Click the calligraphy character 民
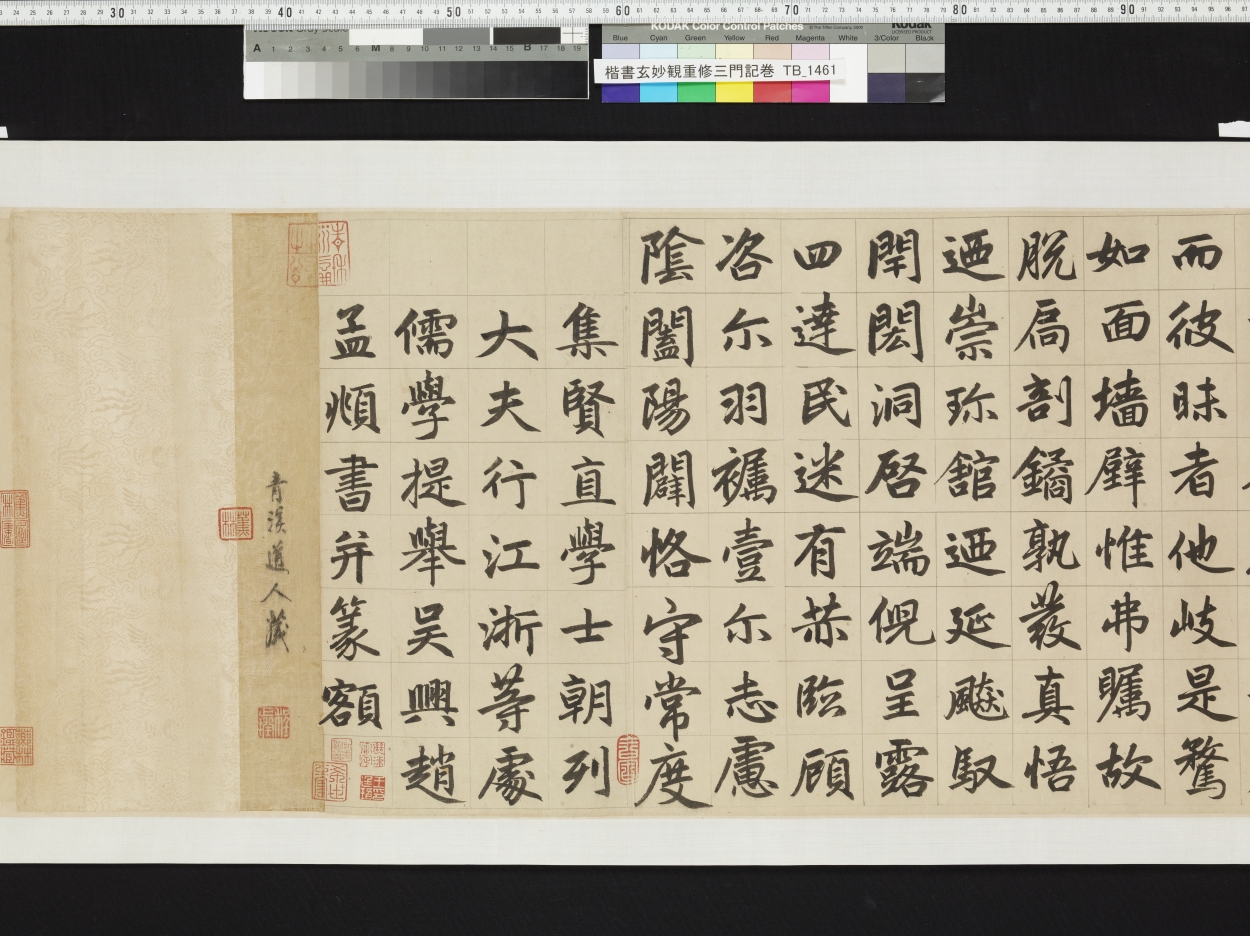Screen dimensions: 1250x936 824,403
